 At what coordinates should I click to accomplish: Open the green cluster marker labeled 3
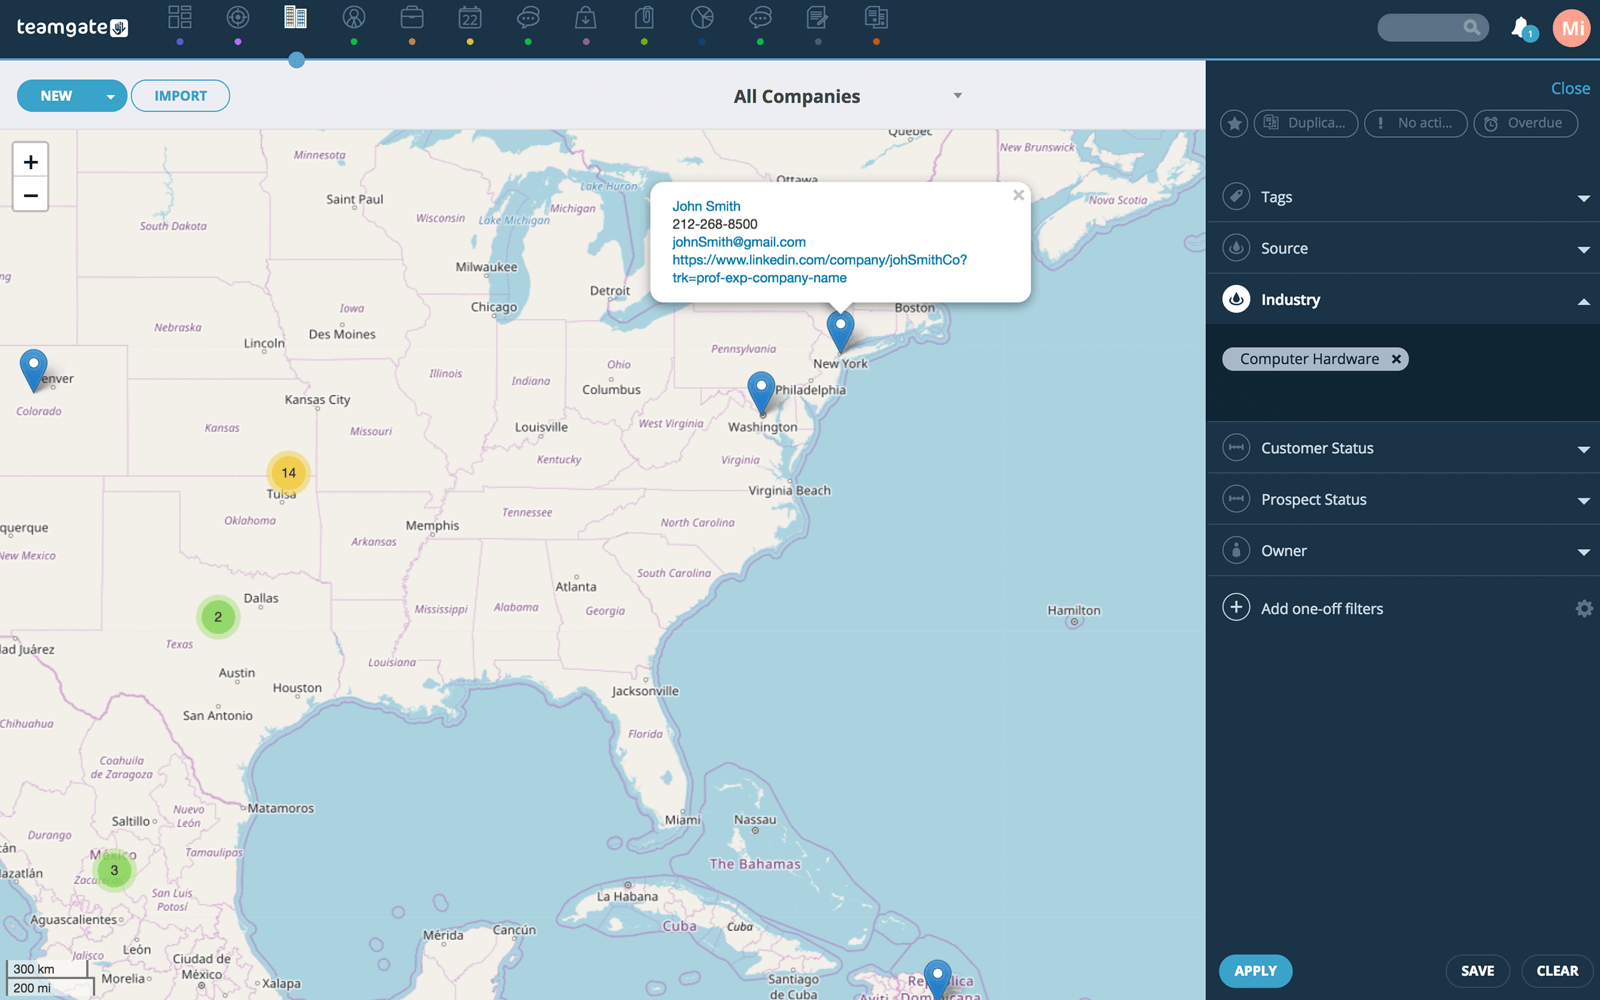[114, 870]
